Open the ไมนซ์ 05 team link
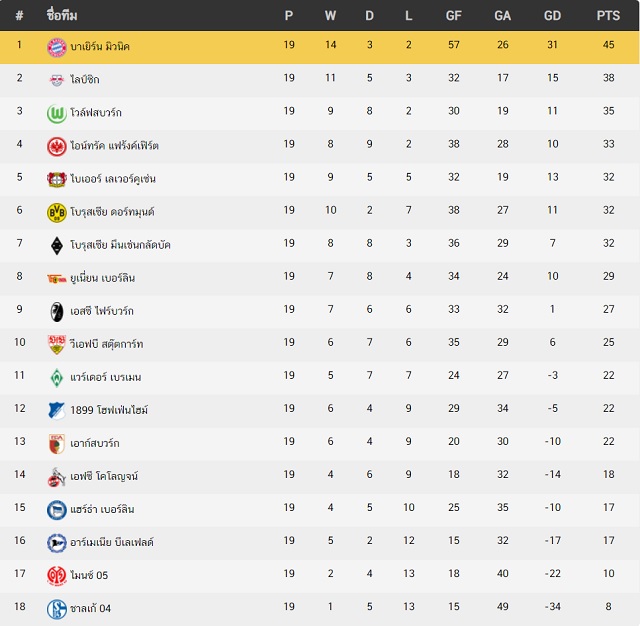 tap(89, 575)
